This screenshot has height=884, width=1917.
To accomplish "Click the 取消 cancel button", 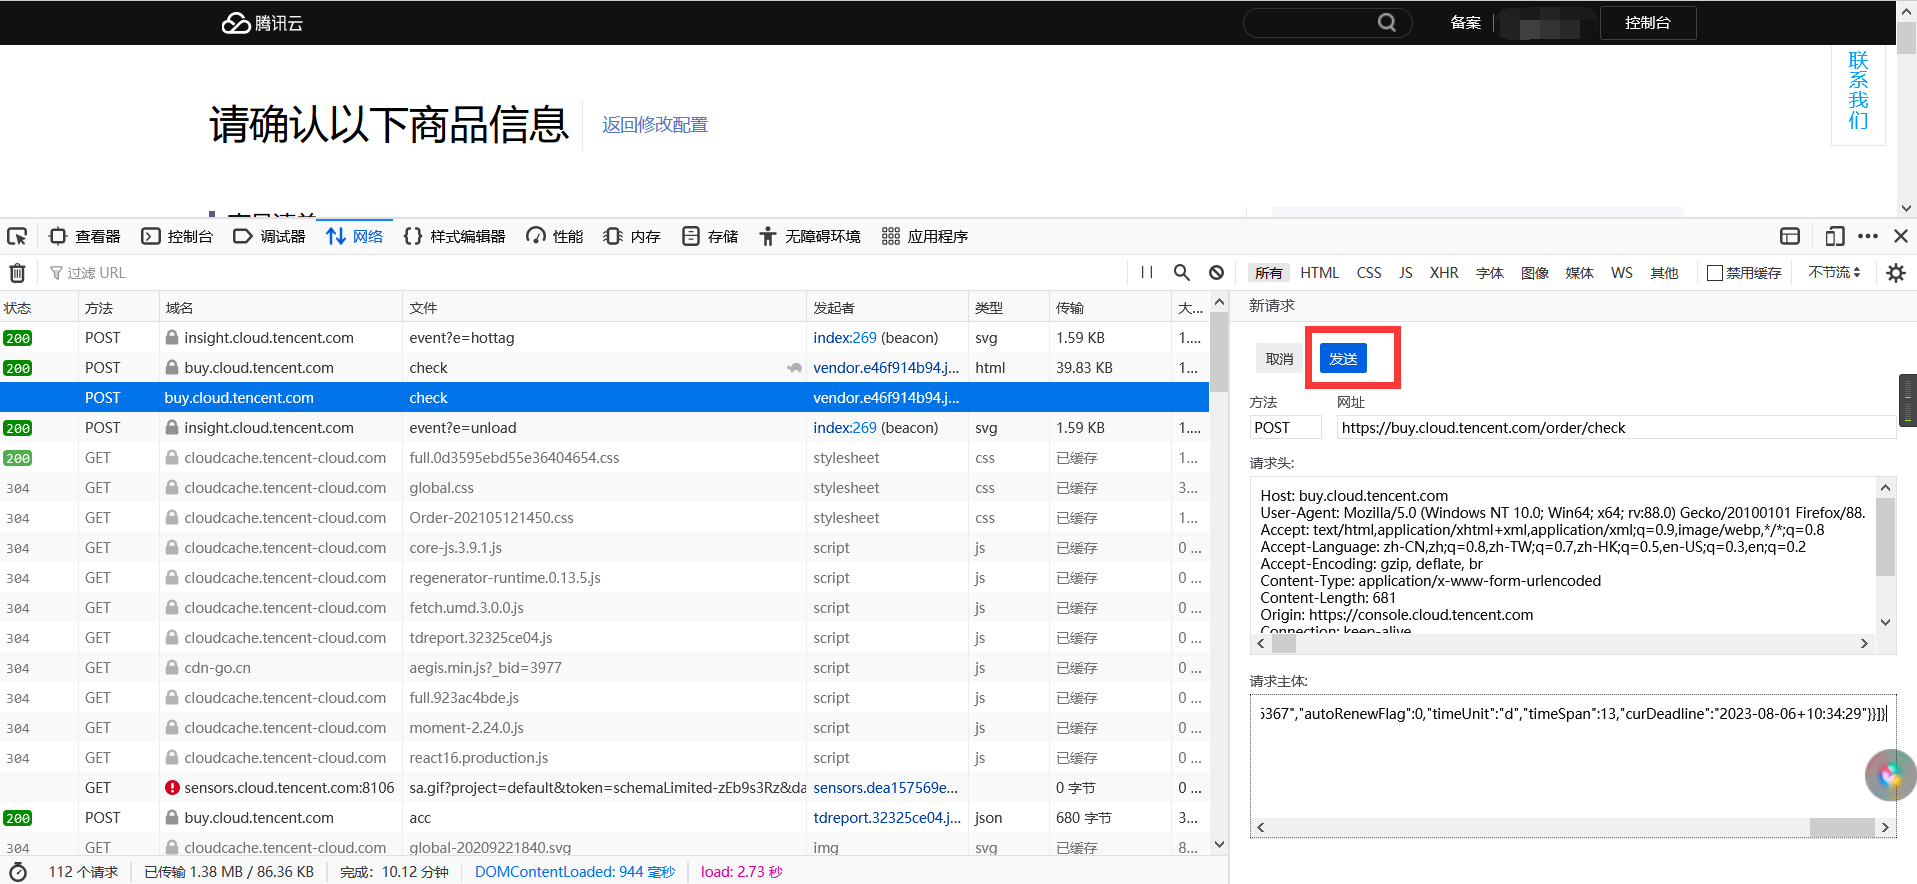I will 1279,358.
